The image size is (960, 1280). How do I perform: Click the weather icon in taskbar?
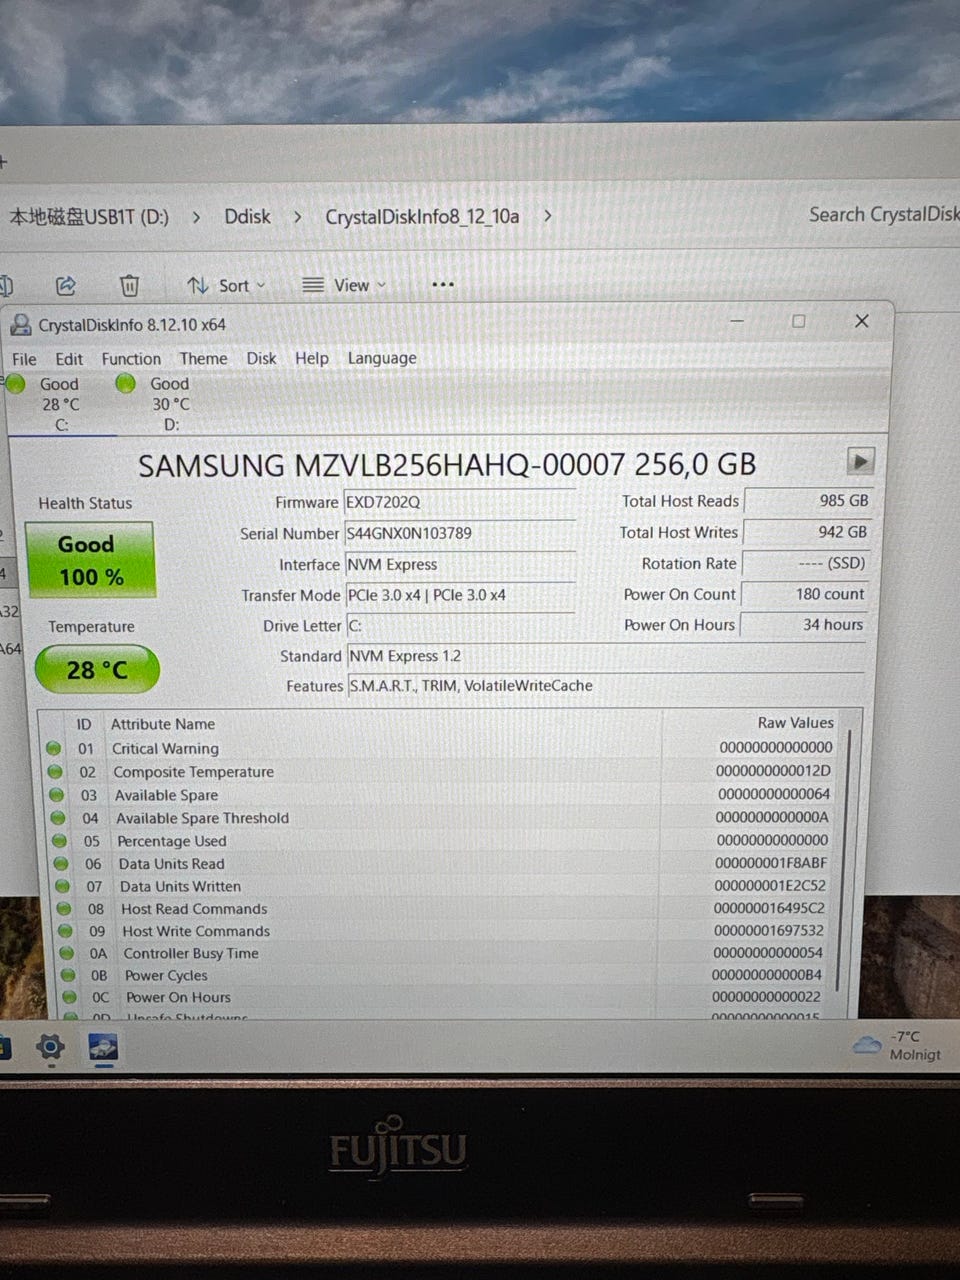pos(866,1046)
